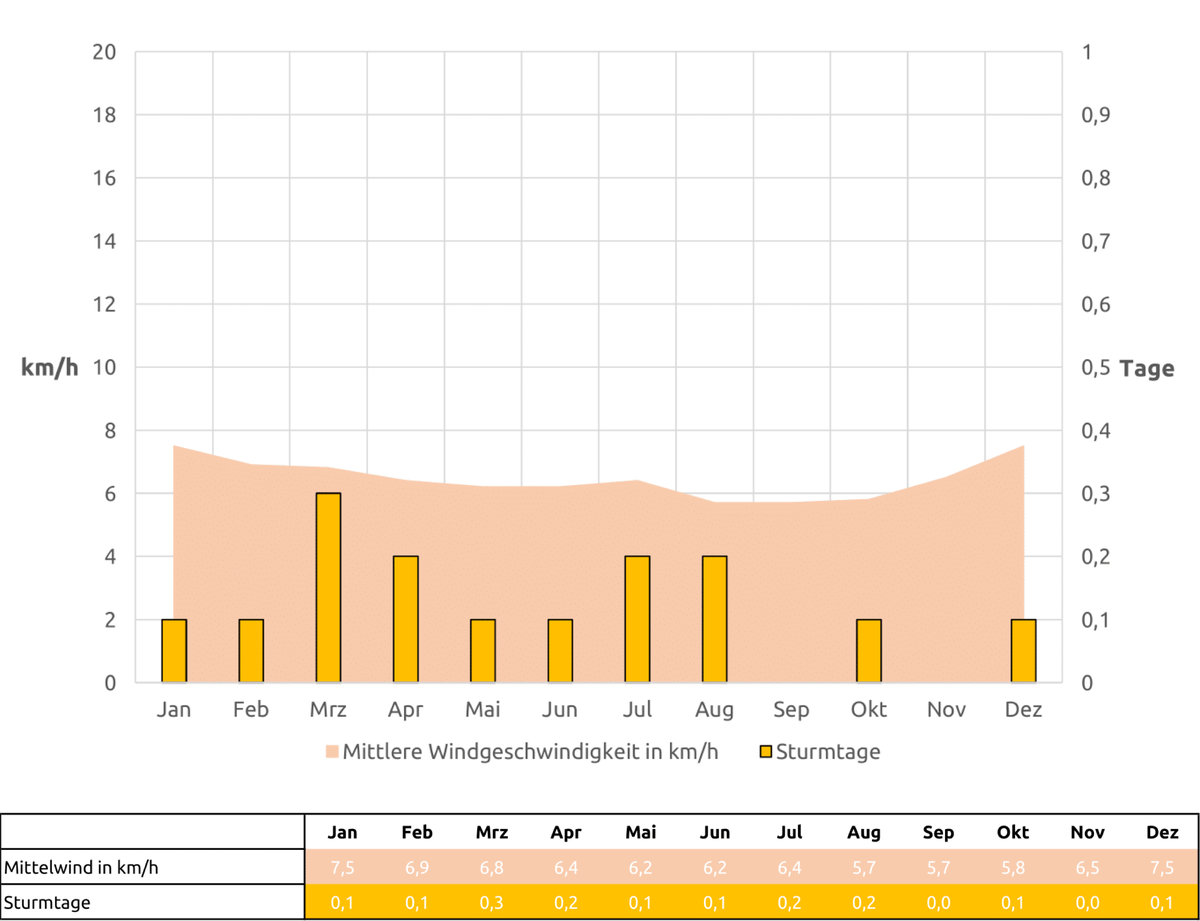Click the bold km/h left axis title
Image resolution: width=1200 pixels, height=921 pixels.
[50, 368]
